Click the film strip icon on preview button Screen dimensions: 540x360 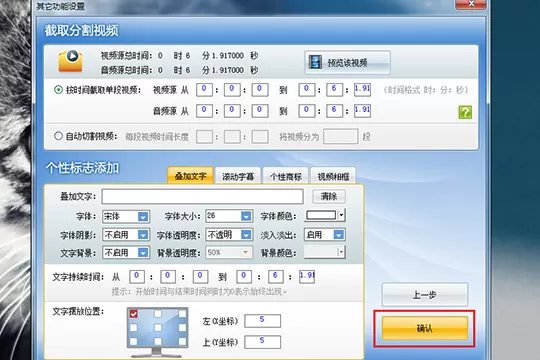point(315,62)
